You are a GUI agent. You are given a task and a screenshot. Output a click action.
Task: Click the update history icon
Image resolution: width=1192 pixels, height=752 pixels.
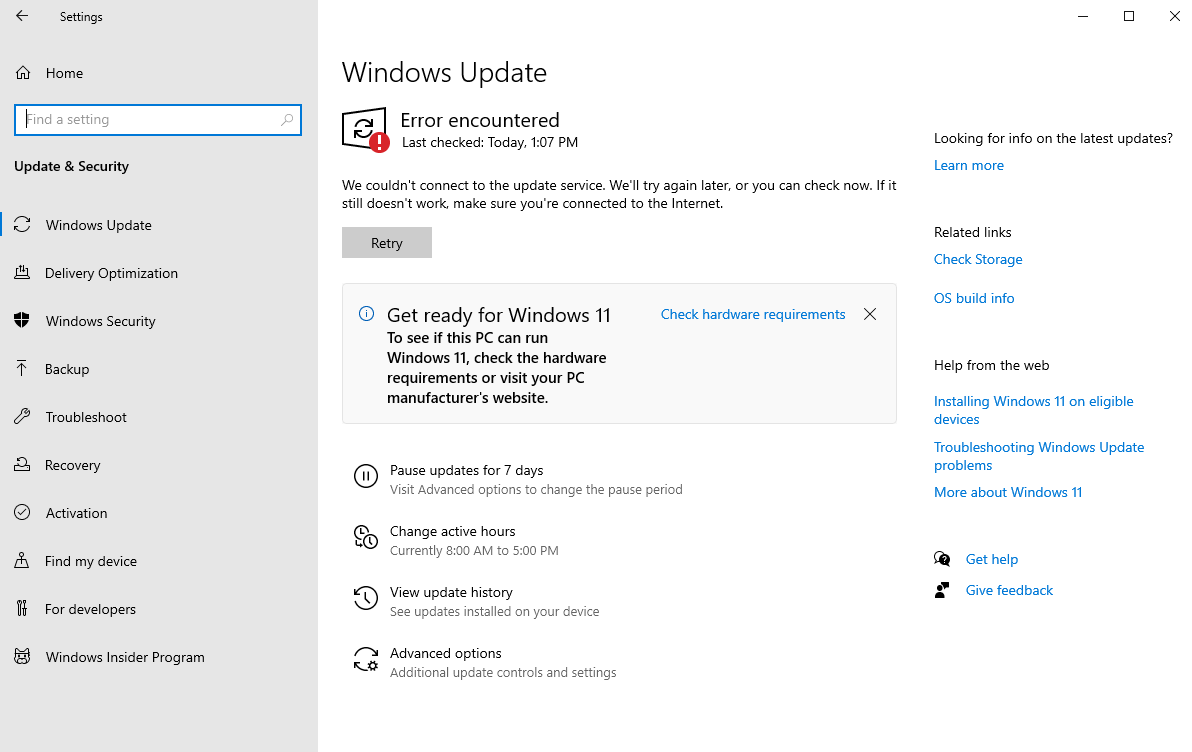click(x=366, y=598)
